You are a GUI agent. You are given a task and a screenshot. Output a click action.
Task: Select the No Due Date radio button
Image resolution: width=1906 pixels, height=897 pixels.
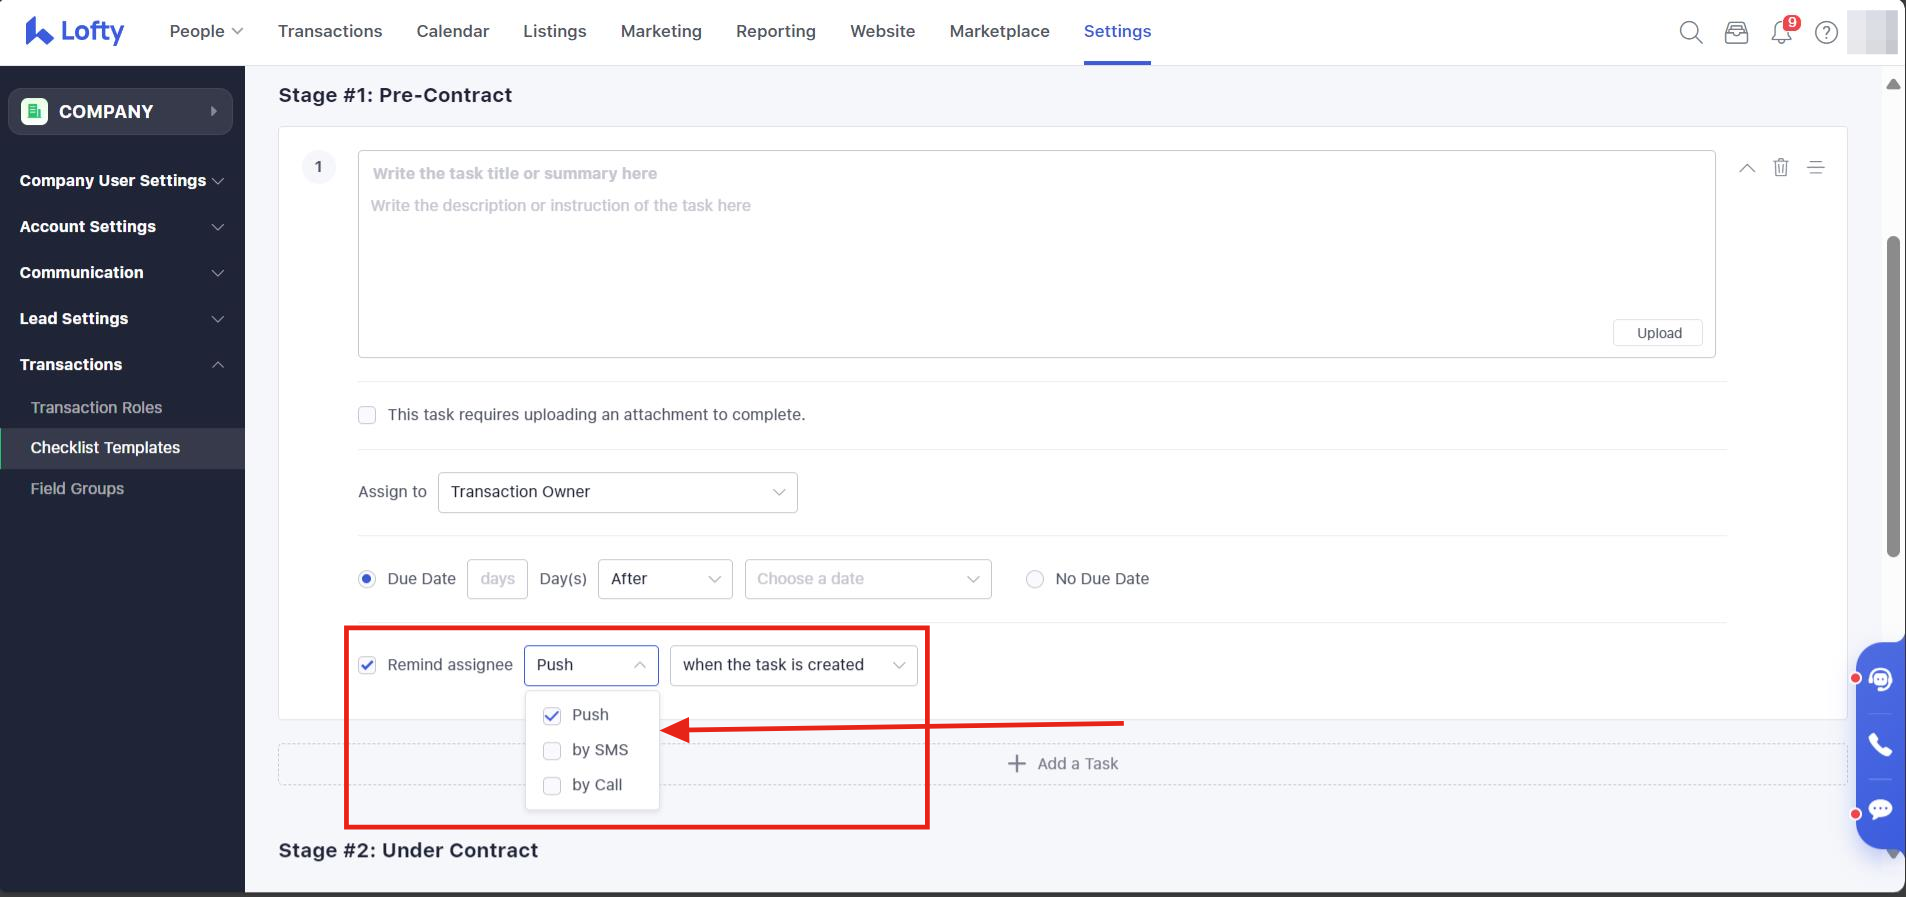[x=1035, y=579]
